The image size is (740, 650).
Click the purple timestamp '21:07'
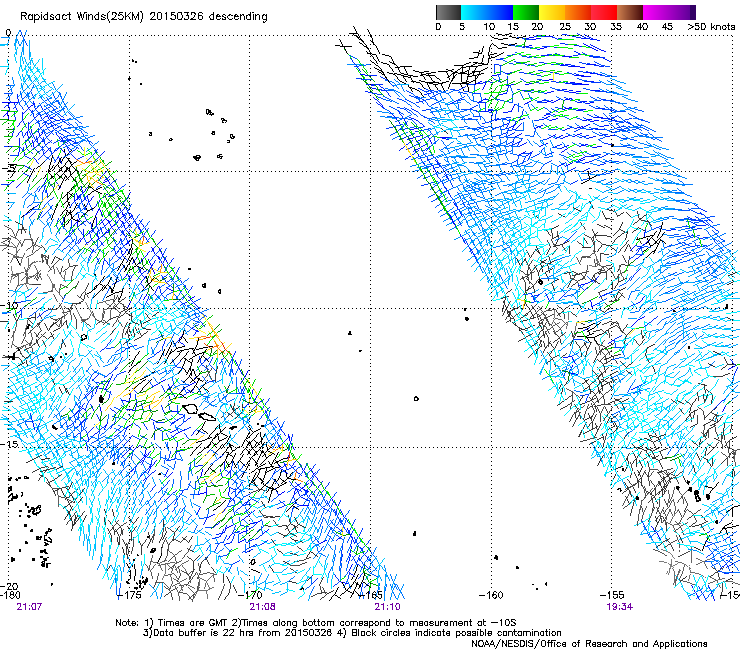pos(29,607)
